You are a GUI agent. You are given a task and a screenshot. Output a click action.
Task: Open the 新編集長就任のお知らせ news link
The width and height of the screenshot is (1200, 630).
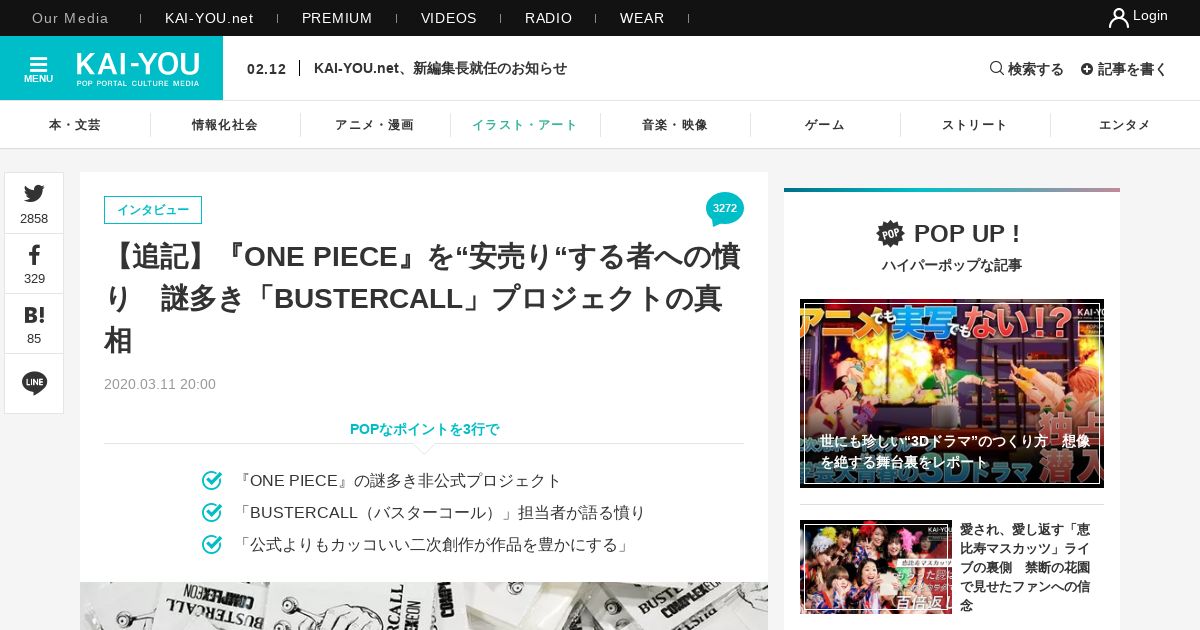[x=440, y=68]
